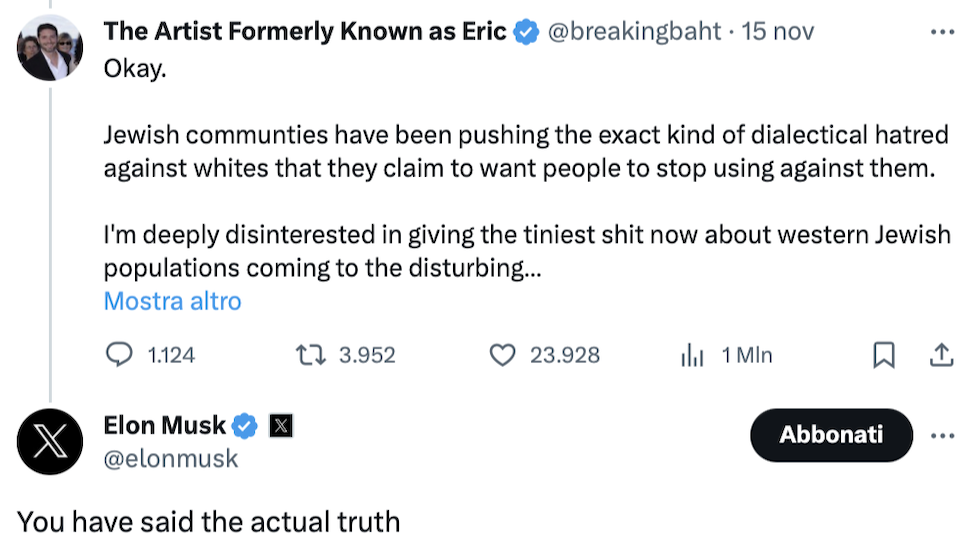
Task: Click the Elon Musk display name
Action: point(164,427)
